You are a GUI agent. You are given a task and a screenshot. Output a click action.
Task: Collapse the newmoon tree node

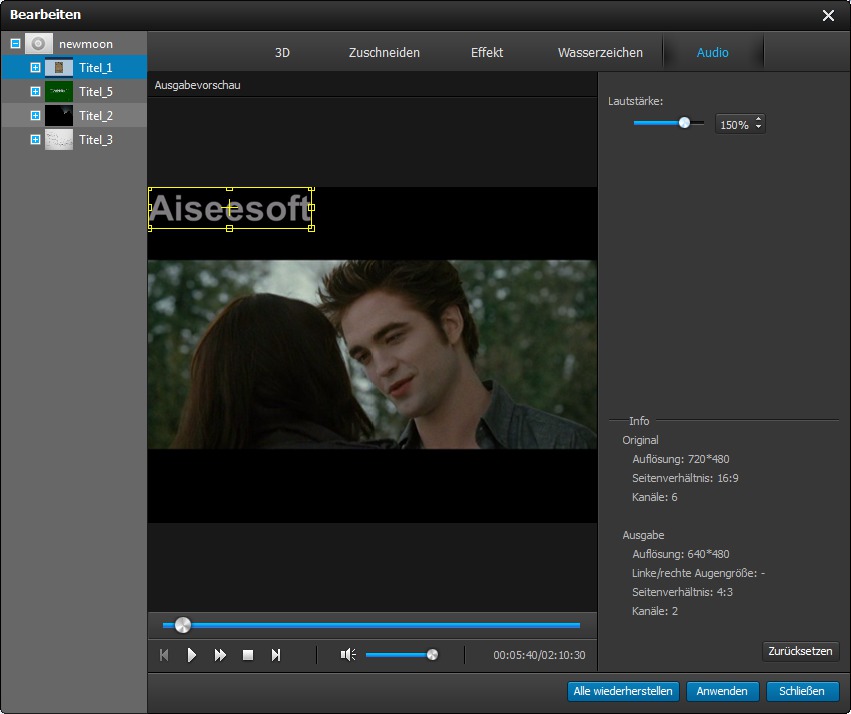[x=15, y=43]
